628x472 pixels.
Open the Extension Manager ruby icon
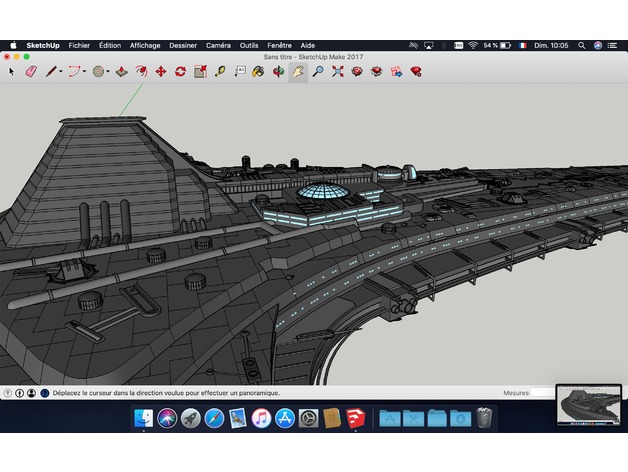[x=416, y=72]
